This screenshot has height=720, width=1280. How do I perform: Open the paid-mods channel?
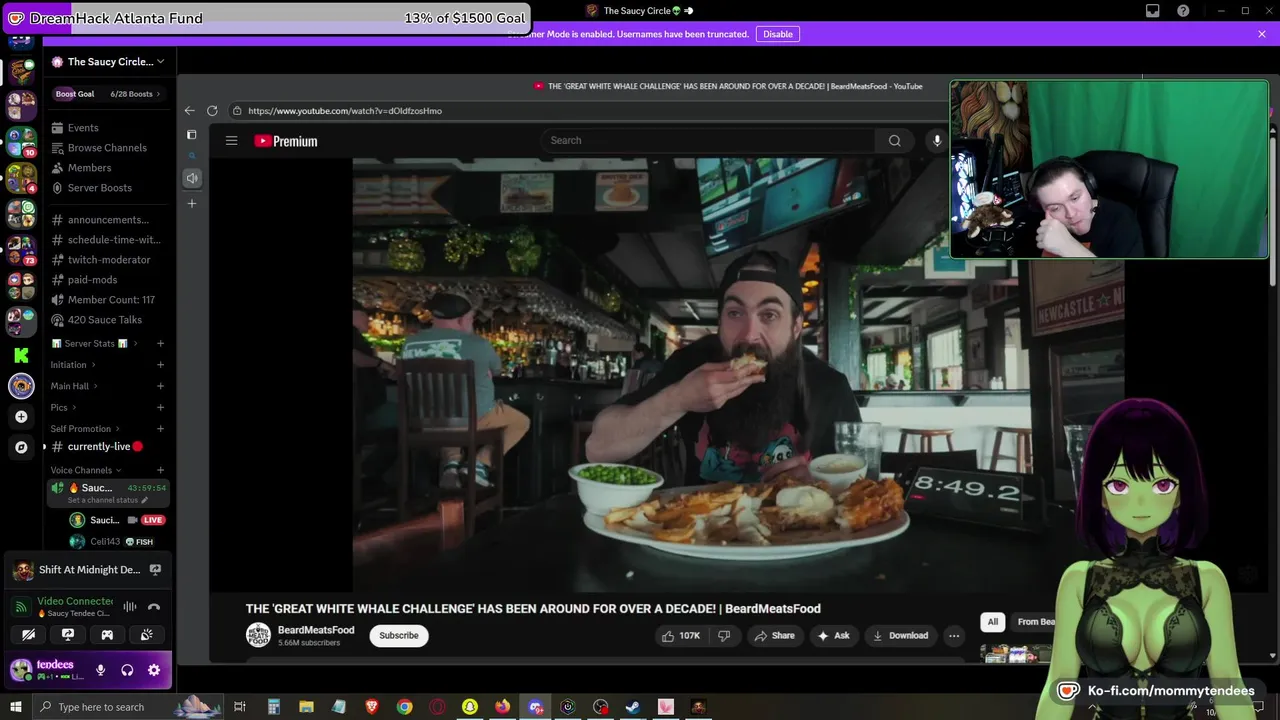point(92,280)
